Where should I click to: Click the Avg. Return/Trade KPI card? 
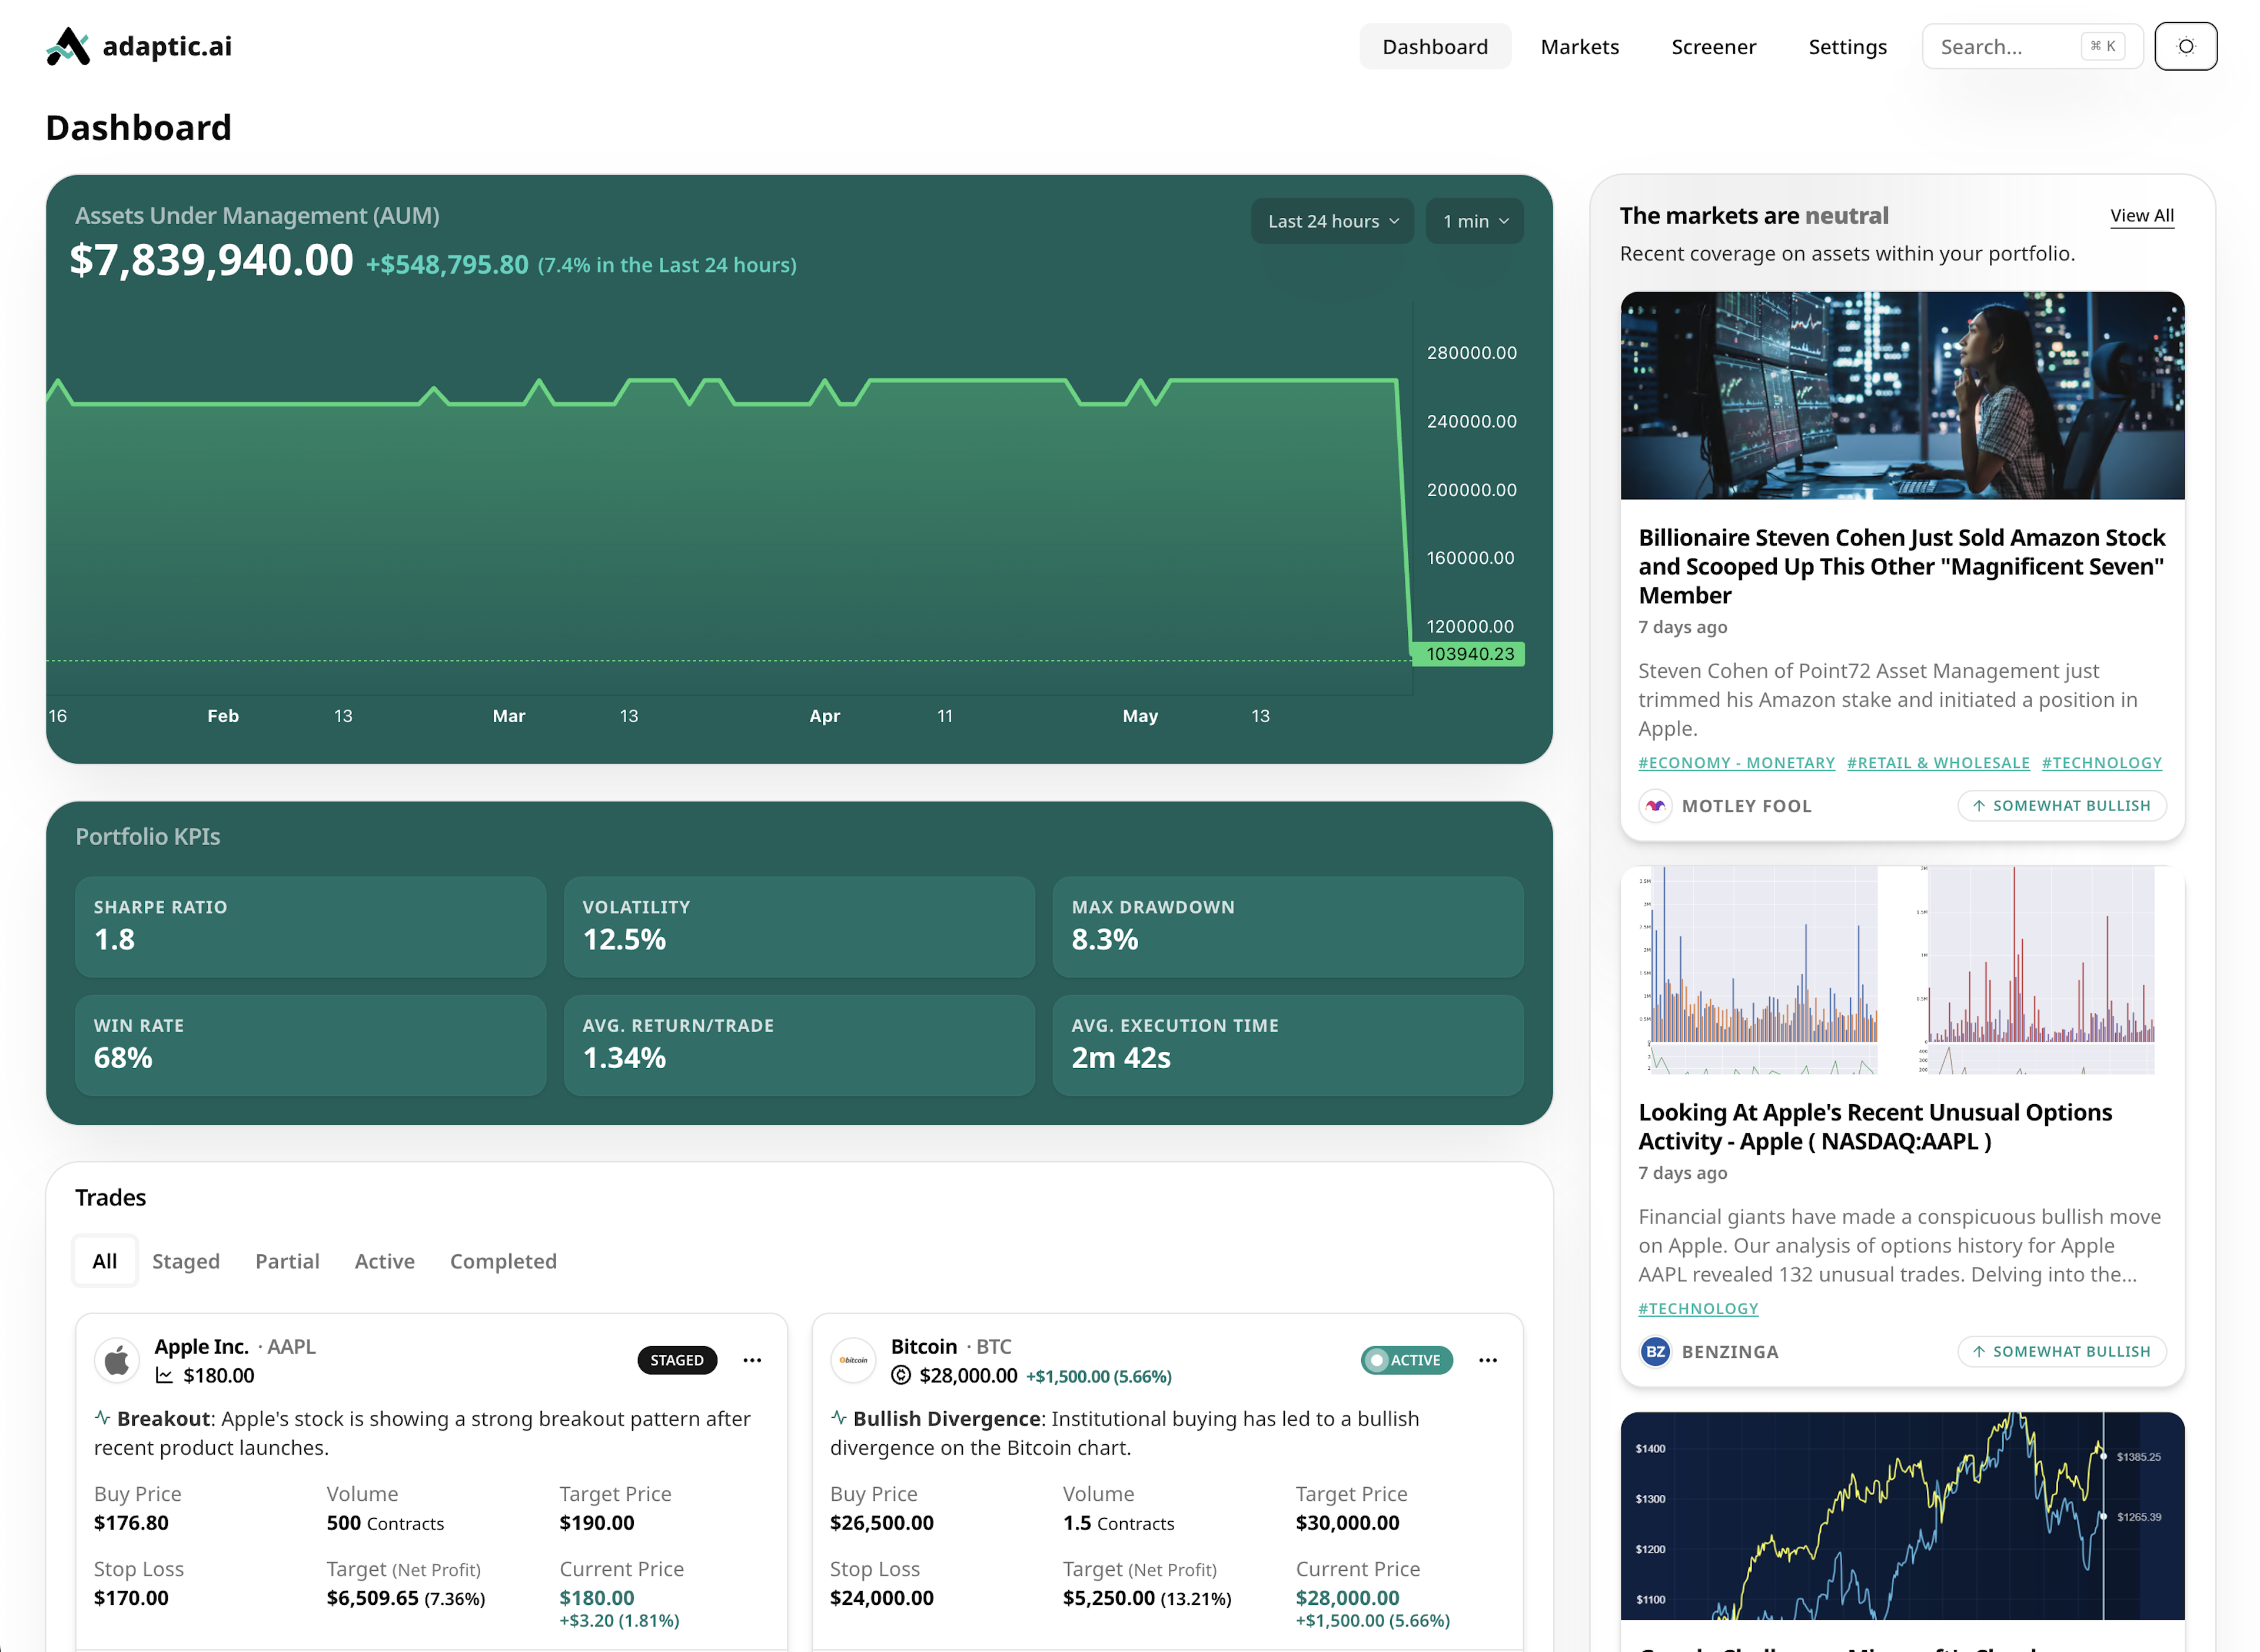pos(799,1045)
